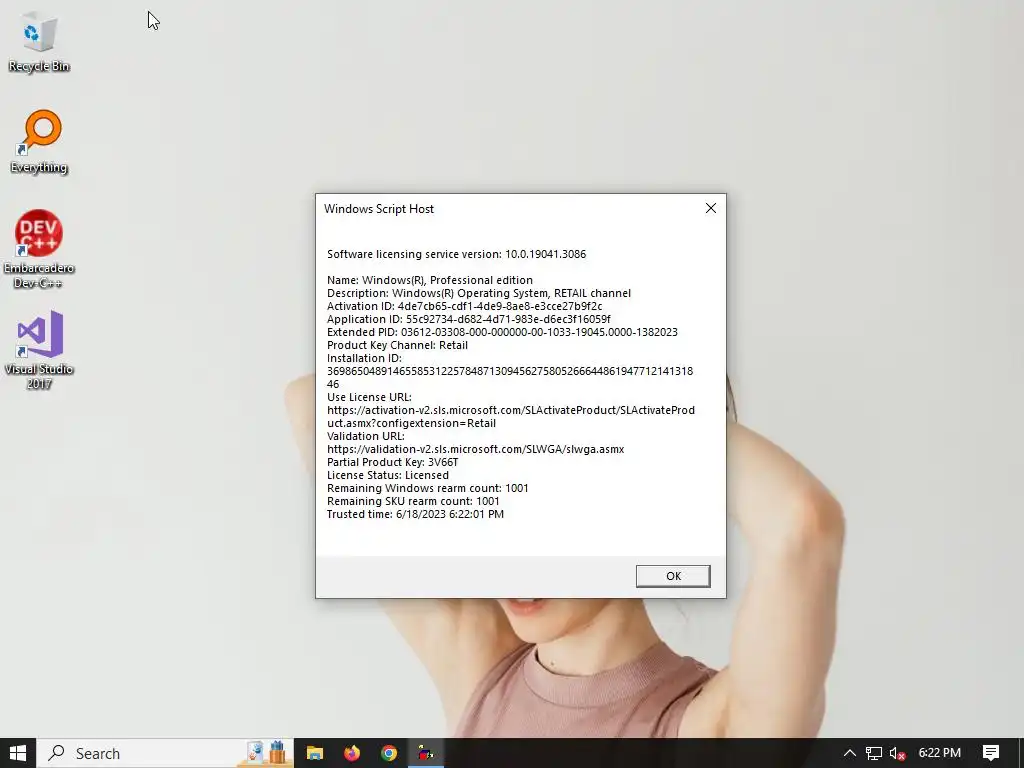Open the clock showing 6:22 PM
This screenshot has height=768, width=1024.
coord(939,753)
